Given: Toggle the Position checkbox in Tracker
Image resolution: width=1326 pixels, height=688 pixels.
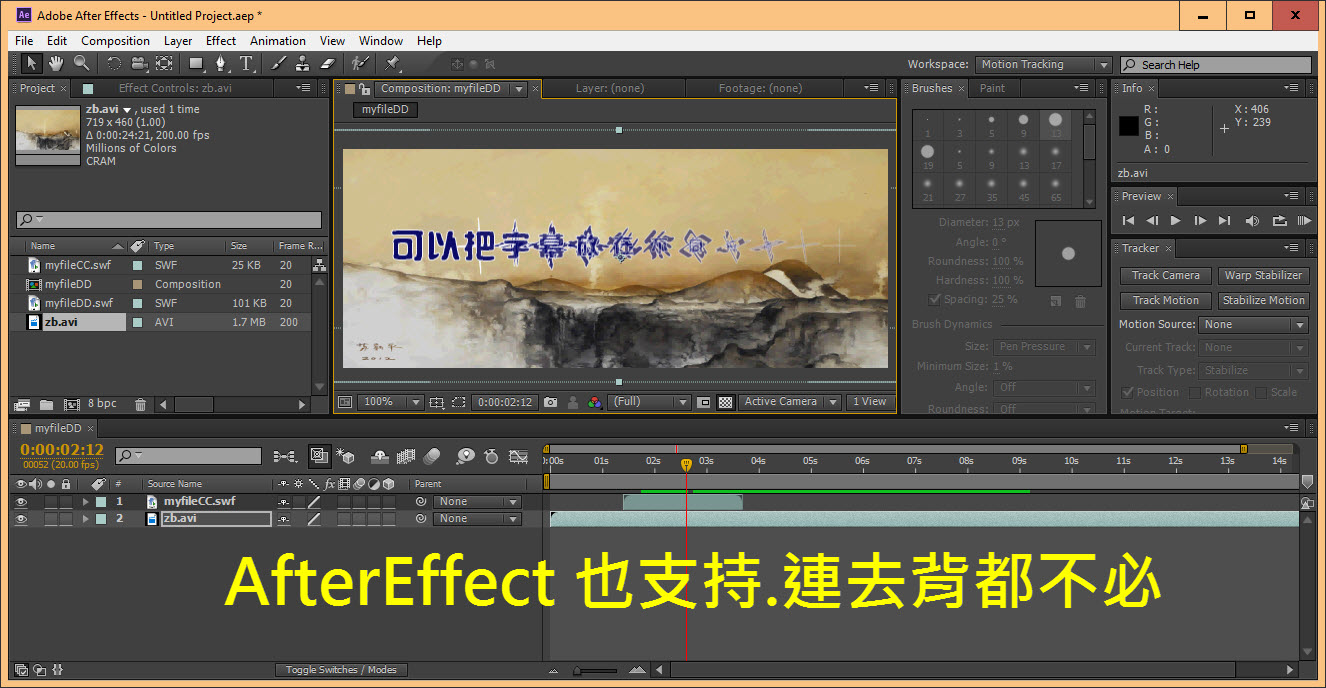Looking at the screenshot, I should [x=1128, y=392].
